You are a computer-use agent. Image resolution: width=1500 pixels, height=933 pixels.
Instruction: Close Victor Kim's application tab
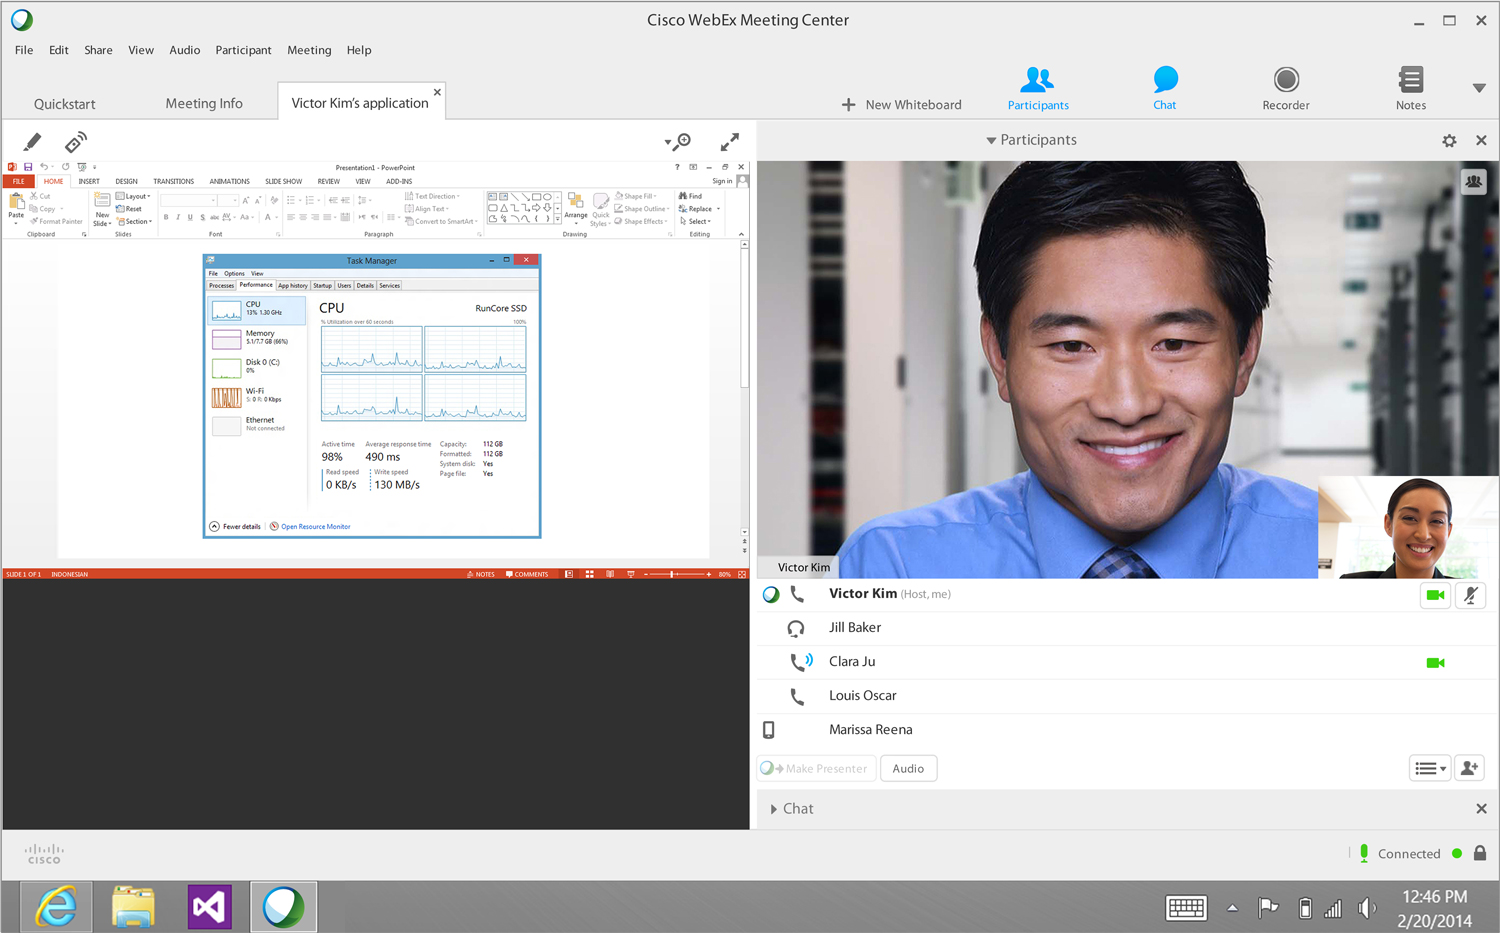click(x=437, y=92)
